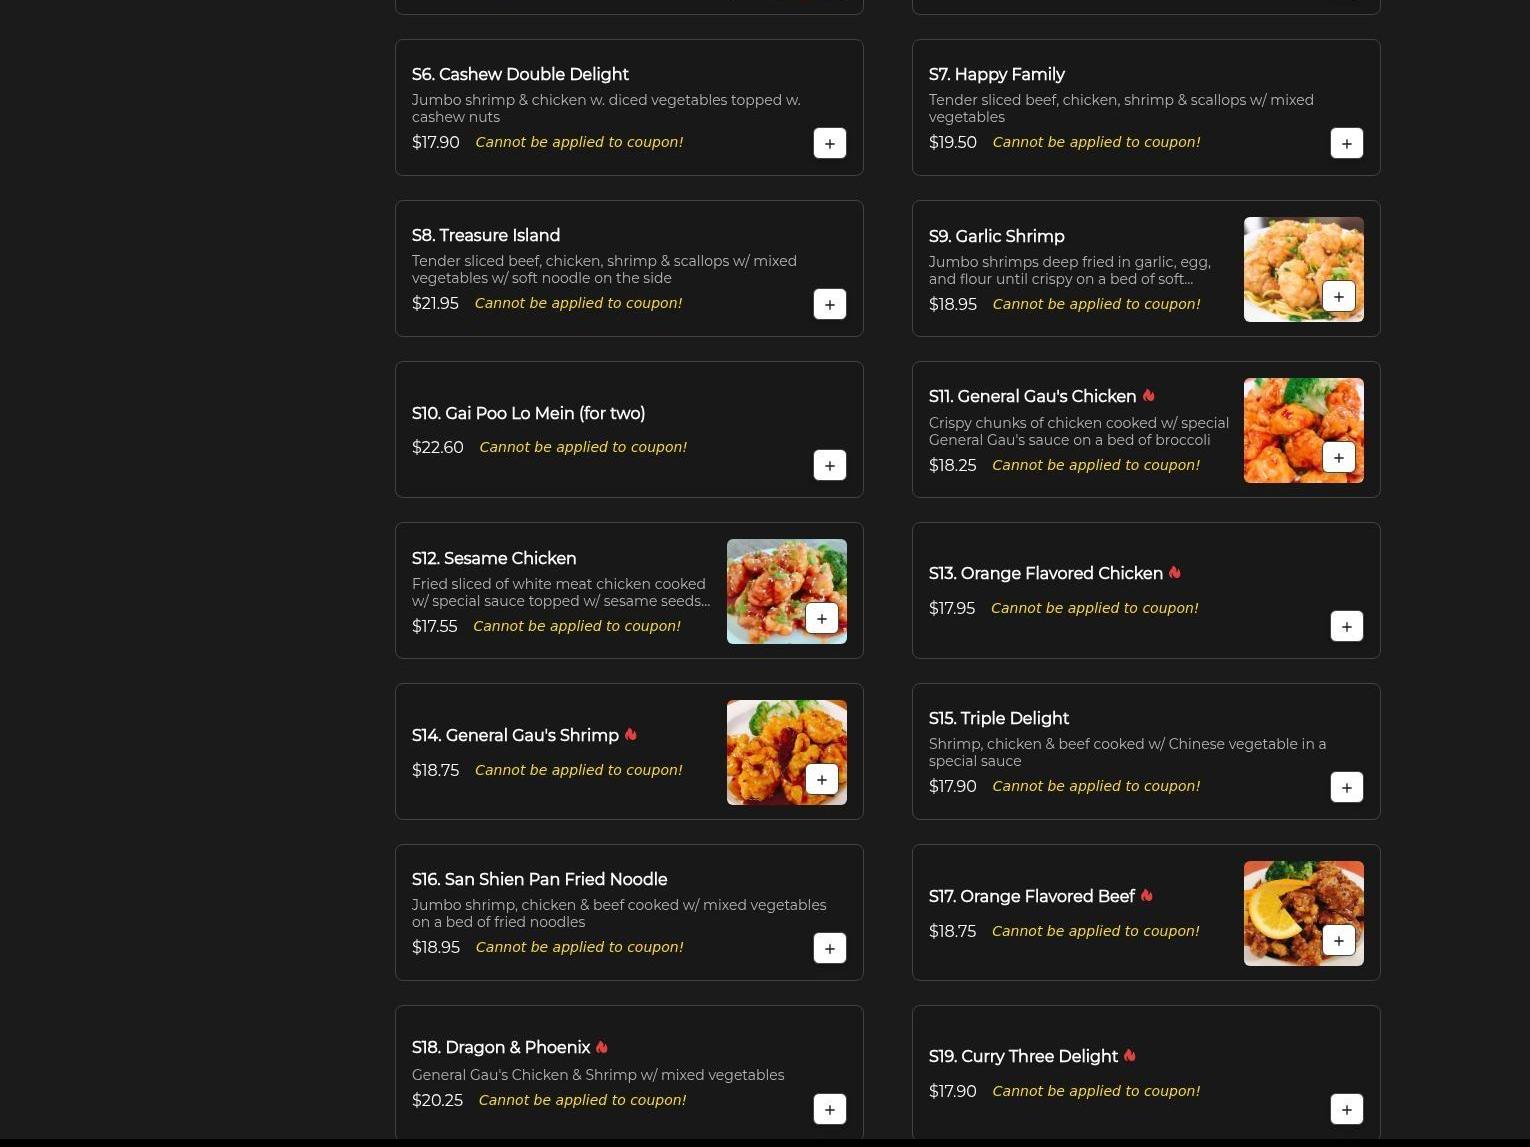Click the Treasure Island item description text
Image resolution: width=1530 pixels, height=1147 pixels.
click(x=604, y=269)
